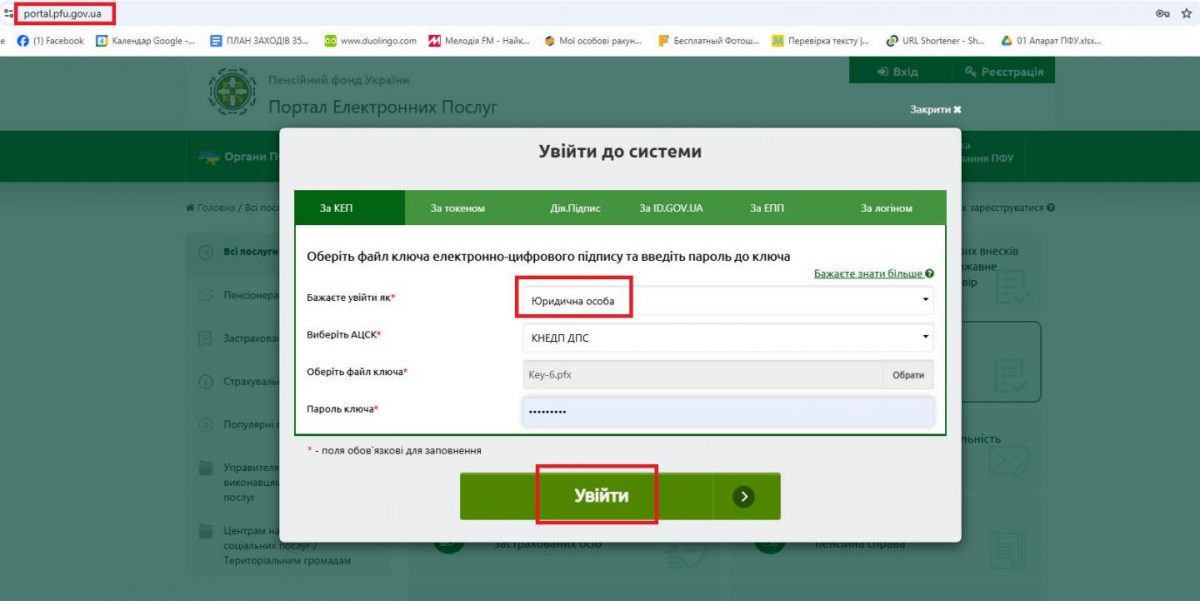The width and height of the screenshot is (1200, 601).
Task: Click the Портал Електронних Послуг title
Action: pos(383,107)
